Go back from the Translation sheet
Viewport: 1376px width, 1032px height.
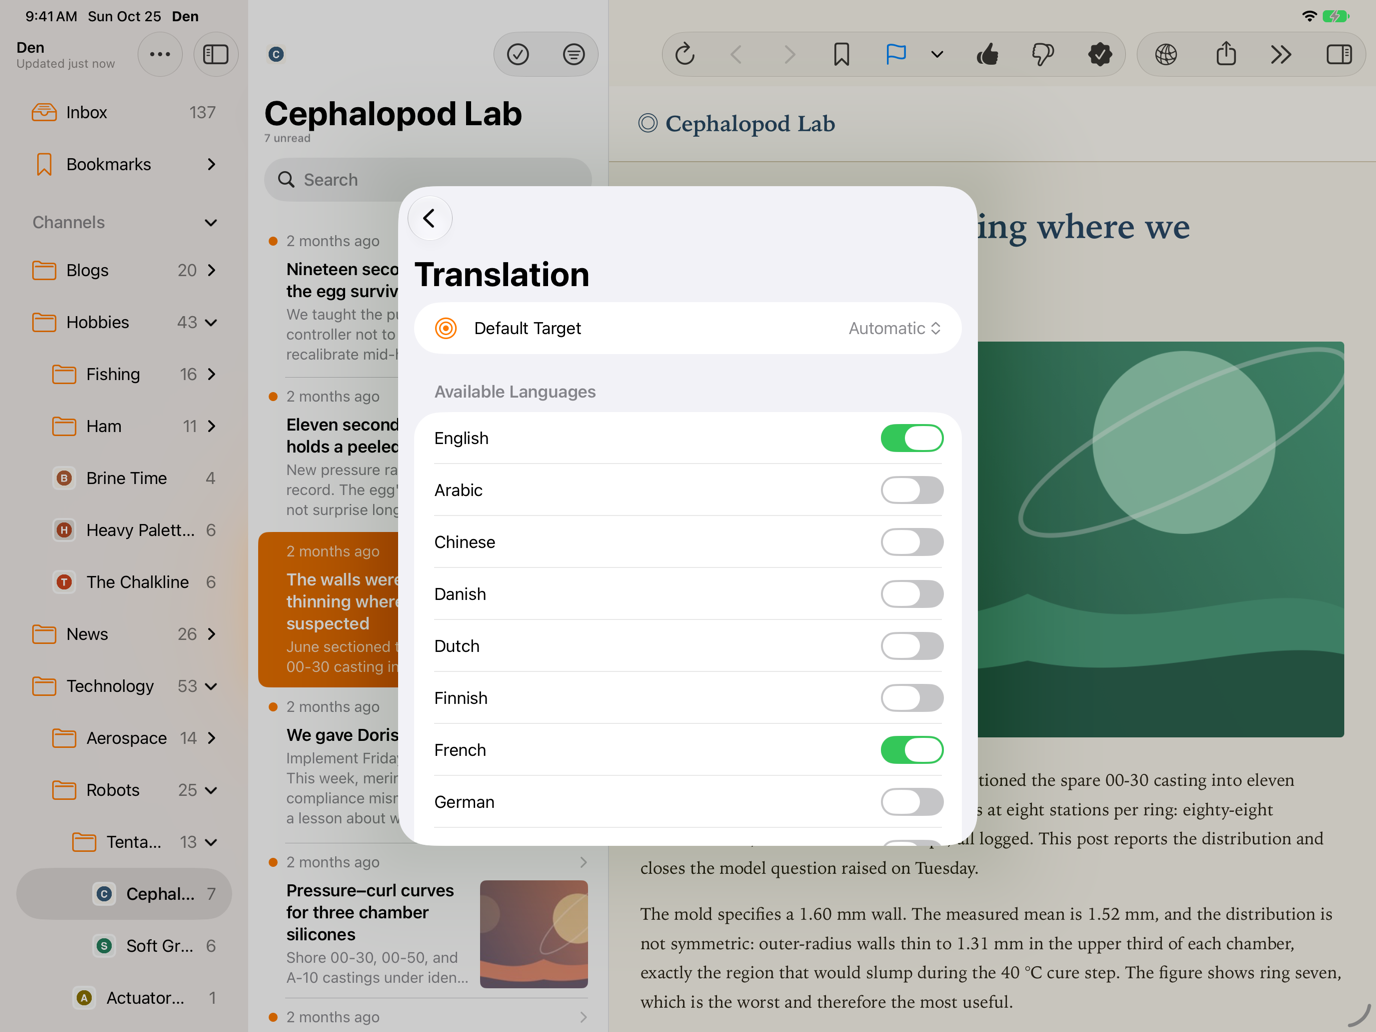tap(430, 219)
